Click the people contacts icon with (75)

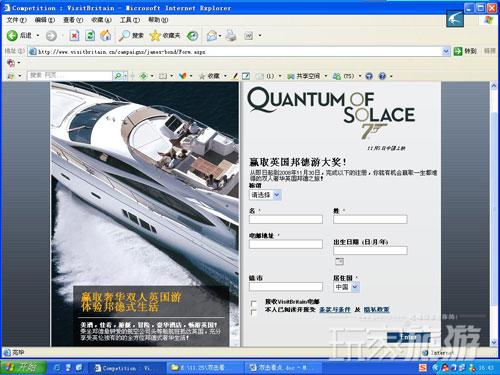click(337, 76)
